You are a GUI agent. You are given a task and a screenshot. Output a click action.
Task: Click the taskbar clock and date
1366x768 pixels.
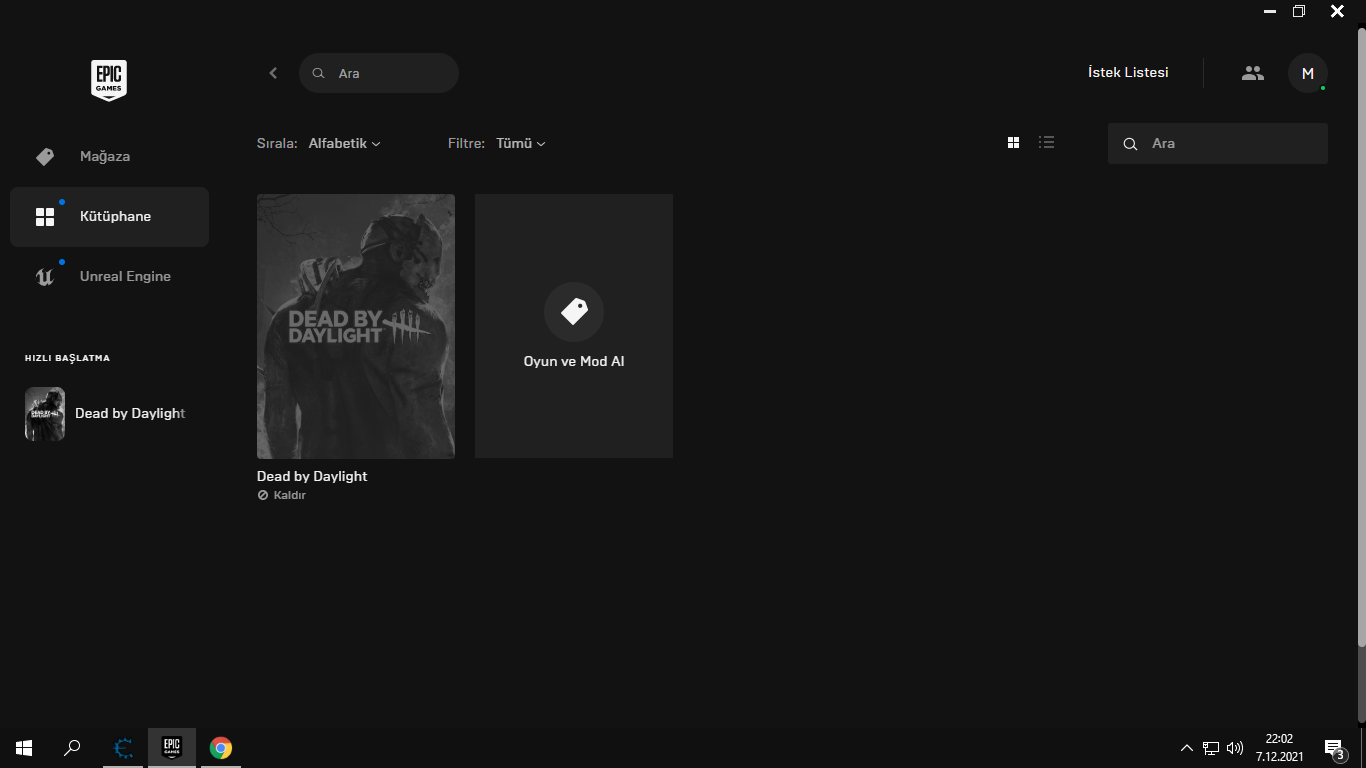coord(1279,748)
